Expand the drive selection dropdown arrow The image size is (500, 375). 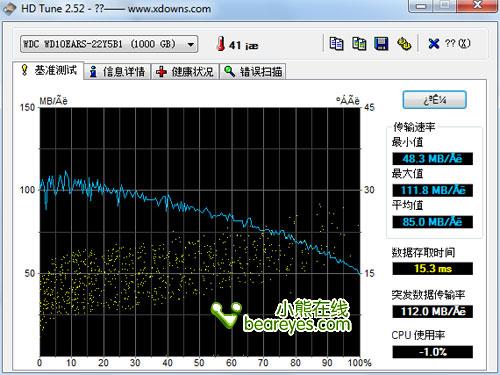pyautogui.click(x=191, y=44)
